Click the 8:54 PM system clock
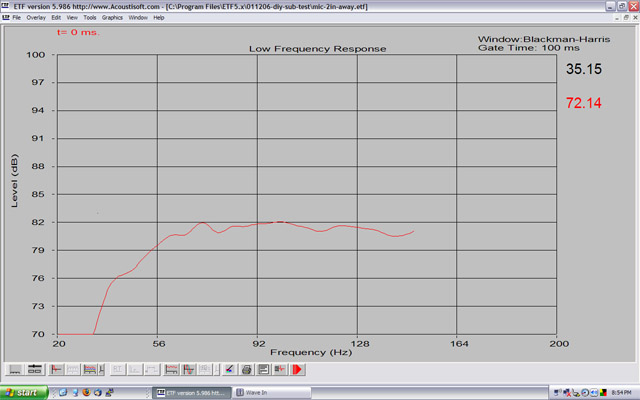This screenshot has height=400, width=640. pos(621,393)
